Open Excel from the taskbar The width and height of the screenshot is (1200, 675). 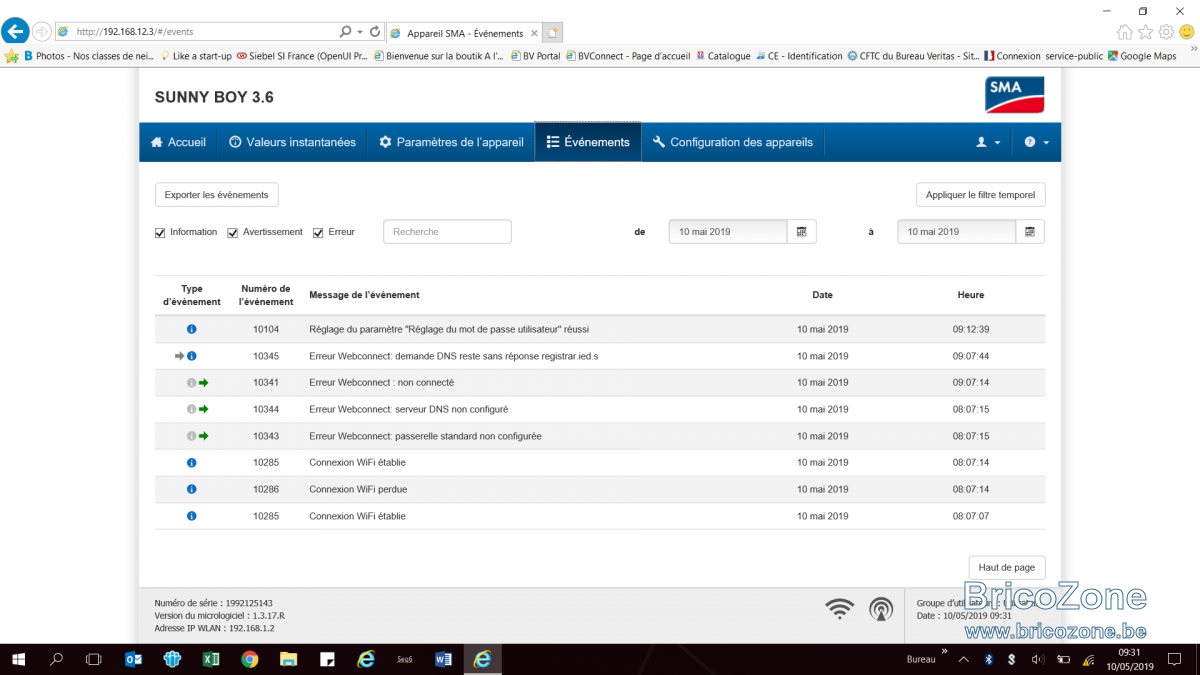[x=211, y=659]
